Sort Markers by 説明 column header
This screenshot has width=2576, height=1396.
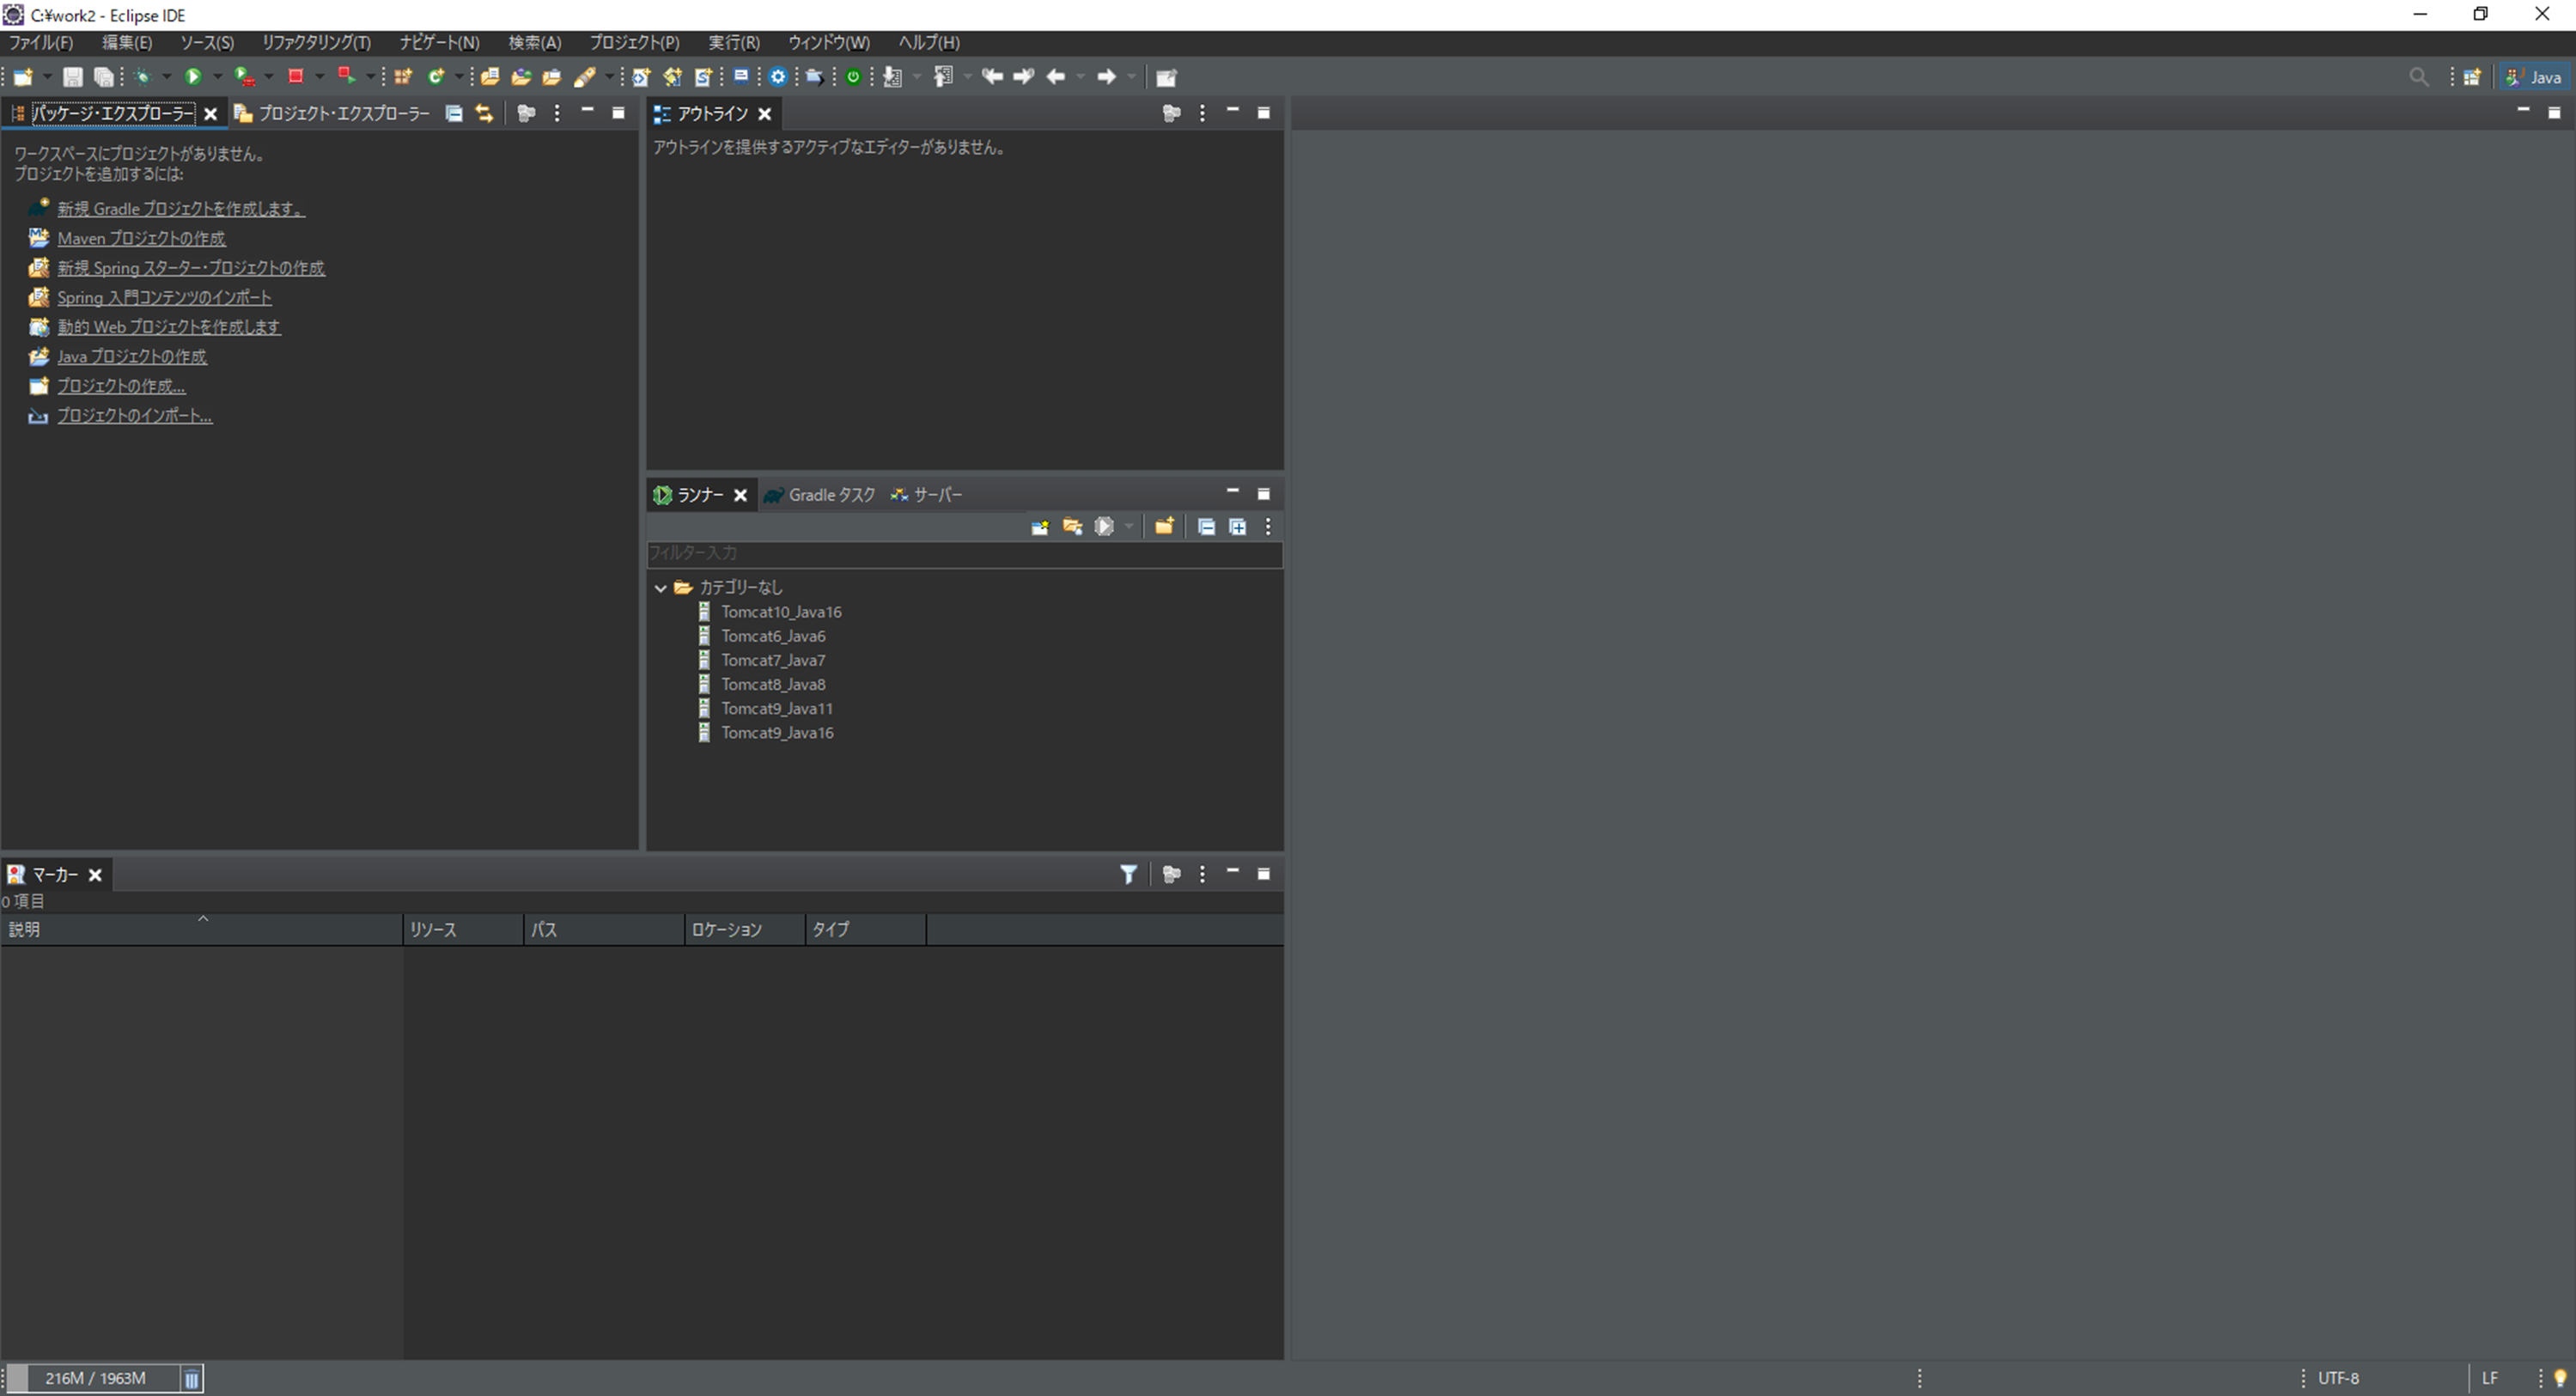click(x=202, y=929)
